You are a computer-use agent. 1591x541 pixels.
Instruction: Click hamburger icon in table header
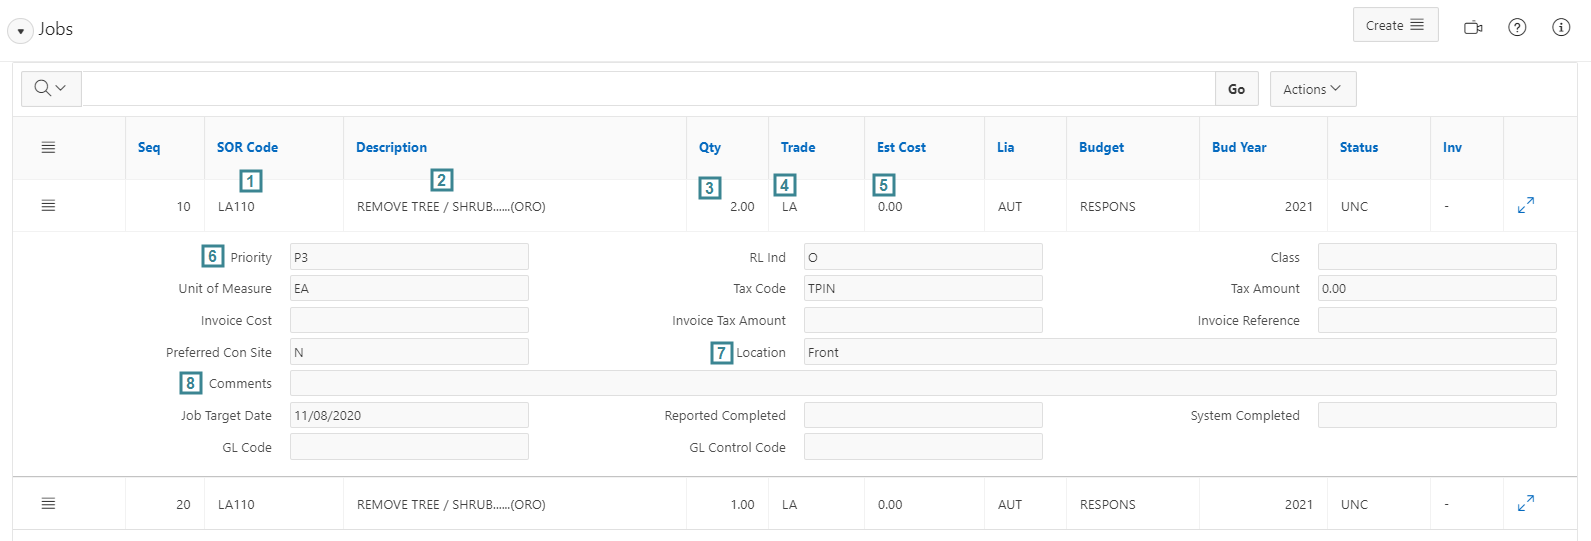[x=48, y=148]
